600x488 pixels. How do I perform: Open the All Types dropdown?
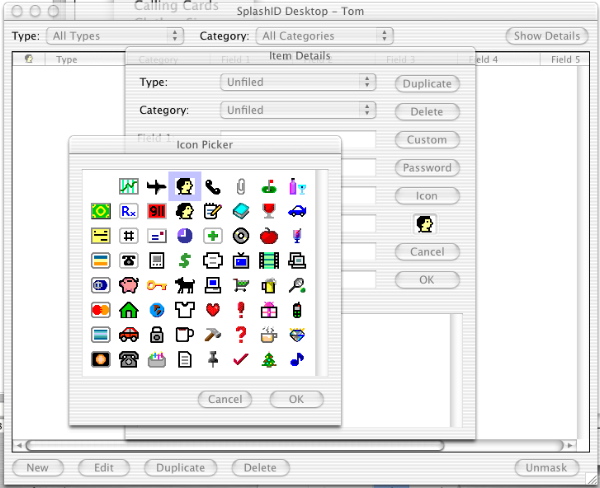[x=116, y=36]
